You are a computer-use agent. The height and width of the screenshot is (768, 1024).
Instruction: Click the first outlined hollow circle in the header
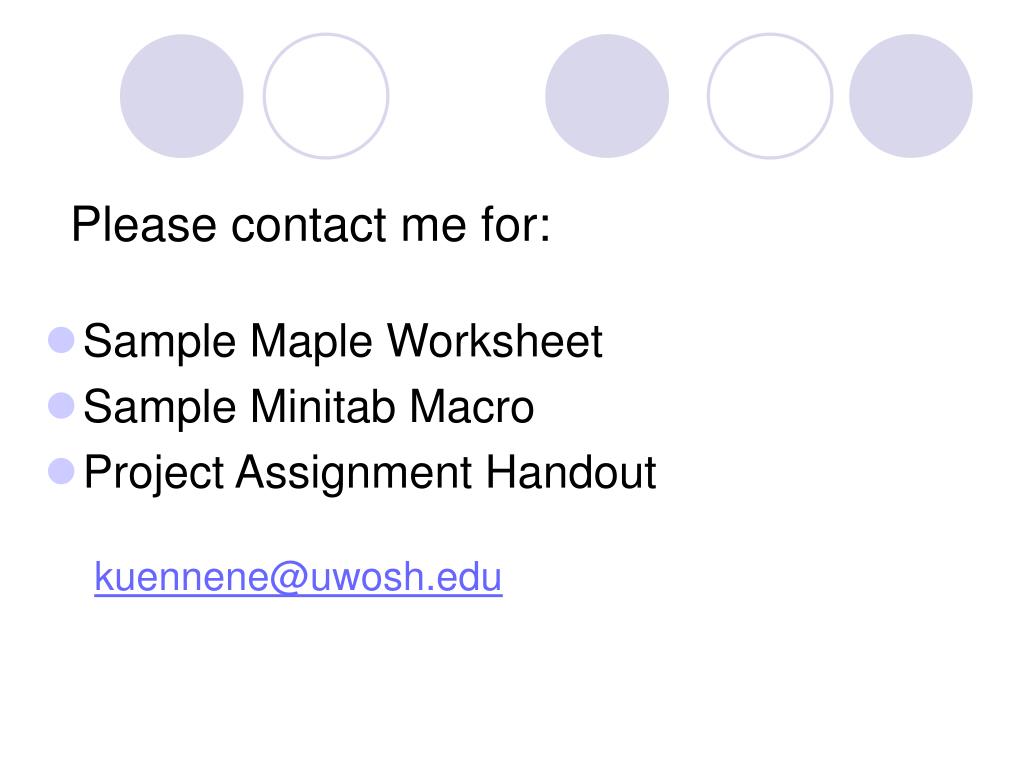pos(326,96)
